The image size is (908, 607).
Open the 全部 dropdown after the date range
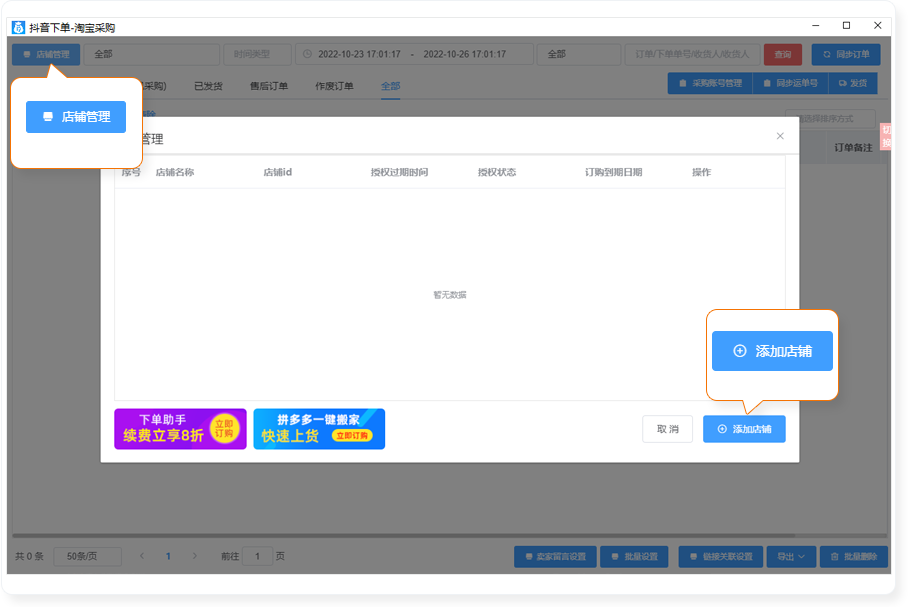click(579, 54)
